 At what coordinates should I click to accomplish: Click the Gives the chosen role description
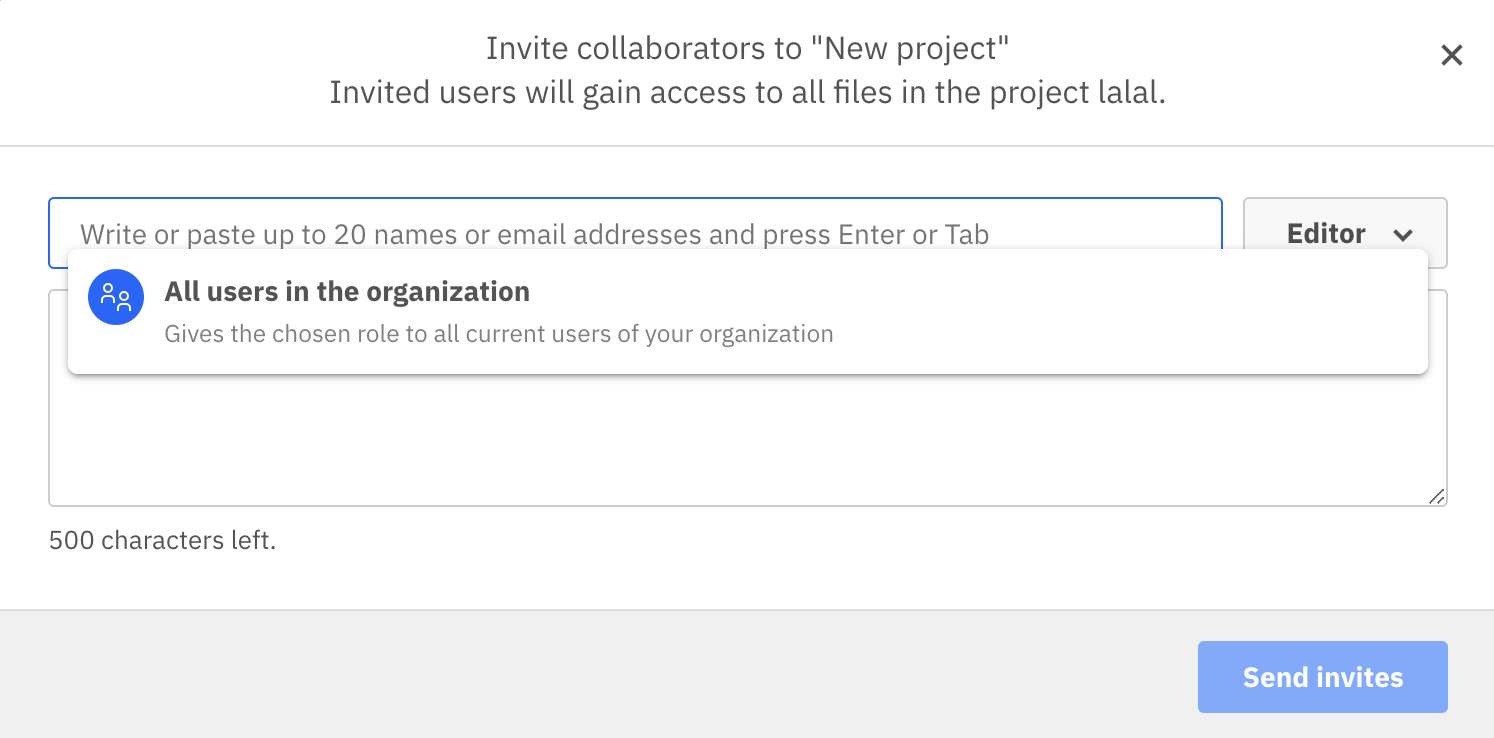pos(497,333)
